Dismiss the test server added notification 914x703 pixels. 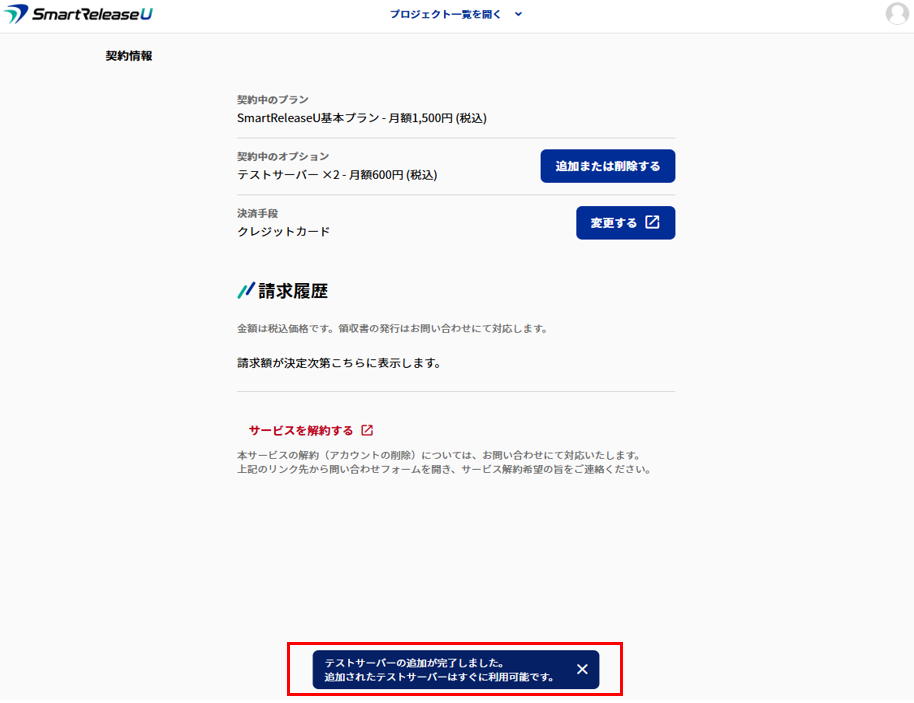coord(582,669)
